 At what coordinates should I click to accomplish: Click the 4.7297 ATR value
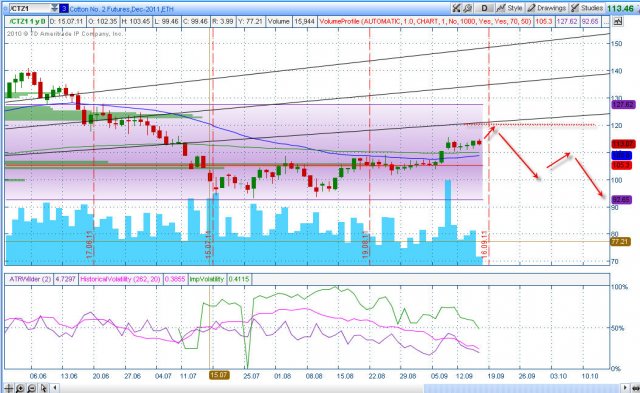tap(65, 279)
